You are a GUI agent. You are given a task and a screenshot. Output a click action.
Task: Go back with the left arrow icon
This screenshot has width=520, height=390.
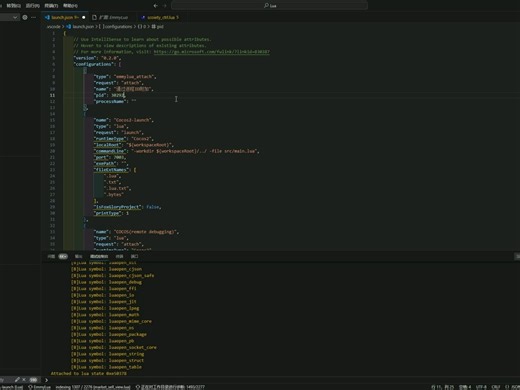click(x=156, y=6)
